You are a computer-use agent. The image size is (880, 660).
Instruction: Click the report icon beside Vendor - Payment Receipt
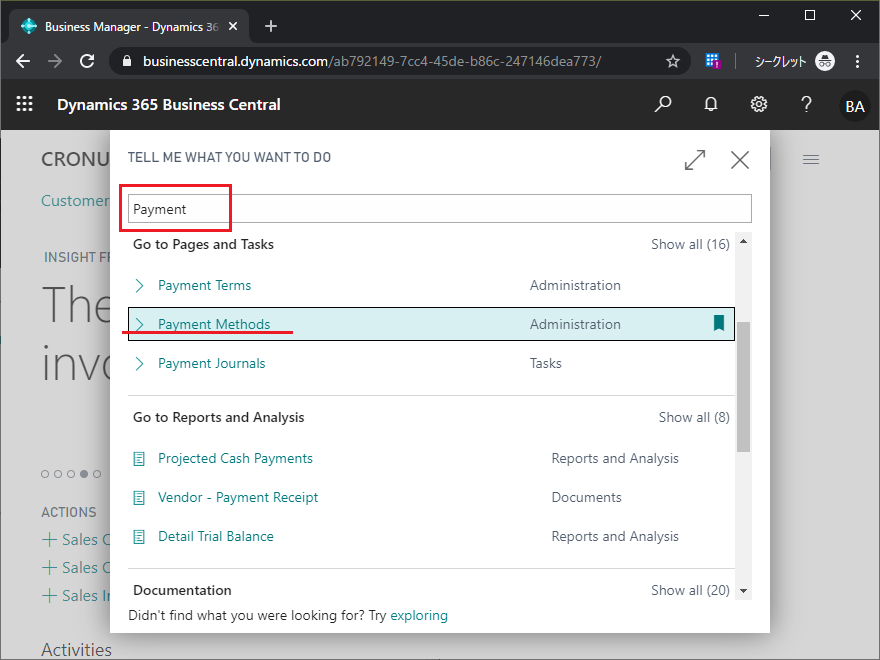tap(139, 498)
